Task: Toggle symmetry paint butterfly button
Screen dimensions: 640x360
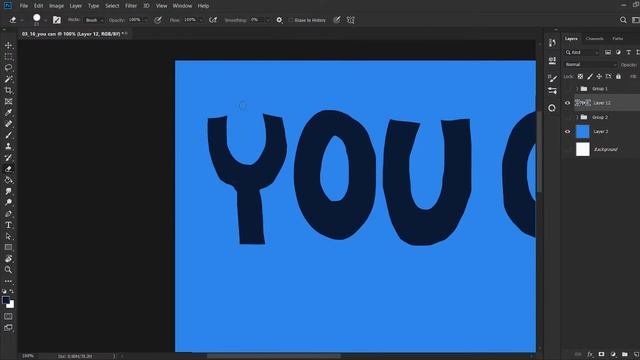Action: click(351, 20)
